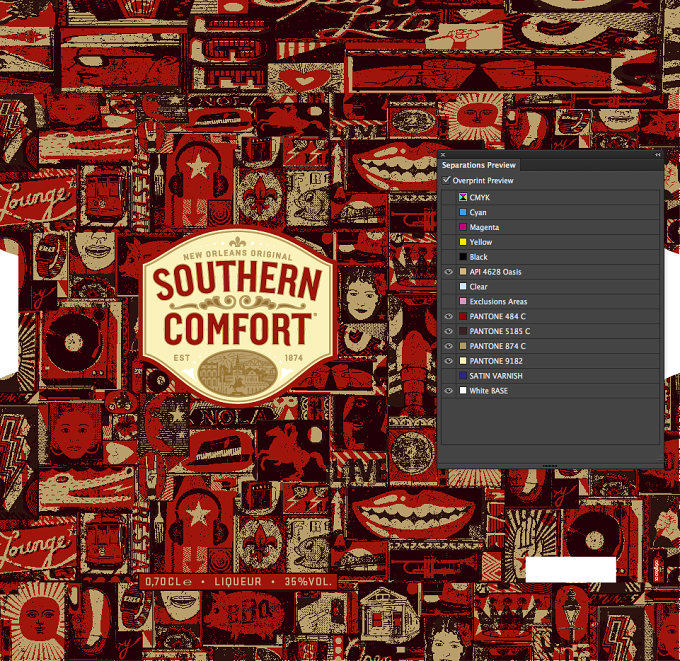Viewport: 680px width, 661px height.
Task: Close the Separations Preview panel
Action: (x=443, y=154)
